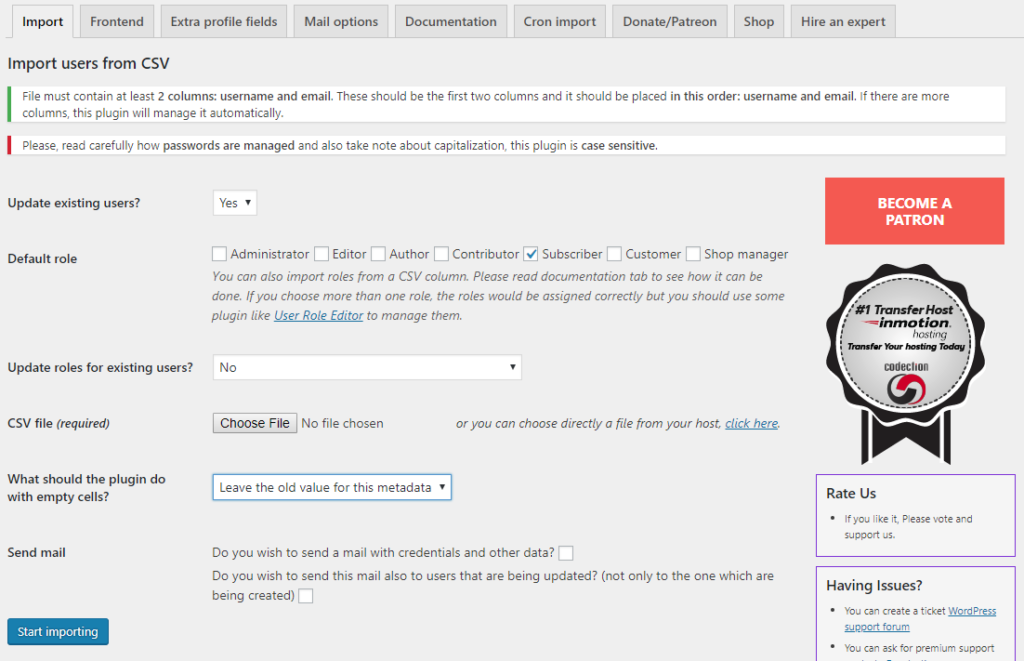Open the Shop tab
The image size is (1024, 661).
[759, 22]
